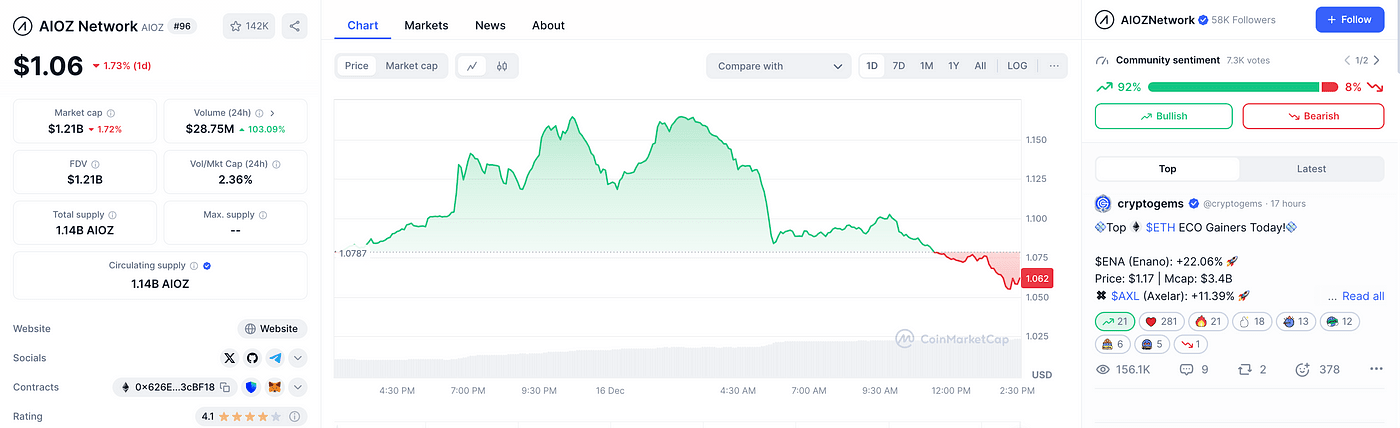Select the 7D time range
The height and width of the screenshot is (428, 1400).
[899, 66]
